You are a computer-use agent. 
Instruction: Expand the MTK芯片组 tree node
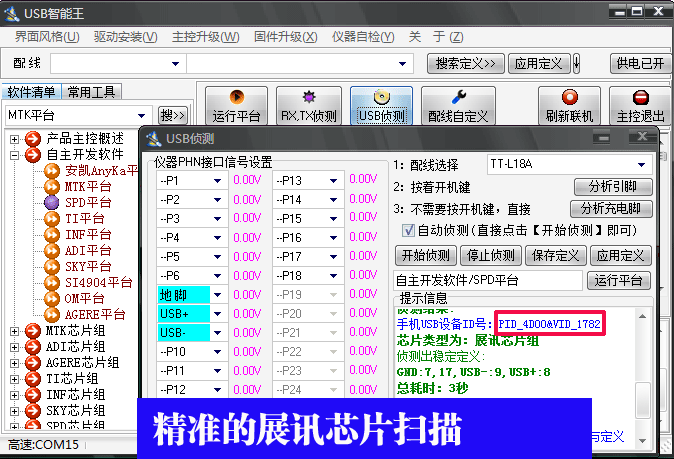click(14, 331)
